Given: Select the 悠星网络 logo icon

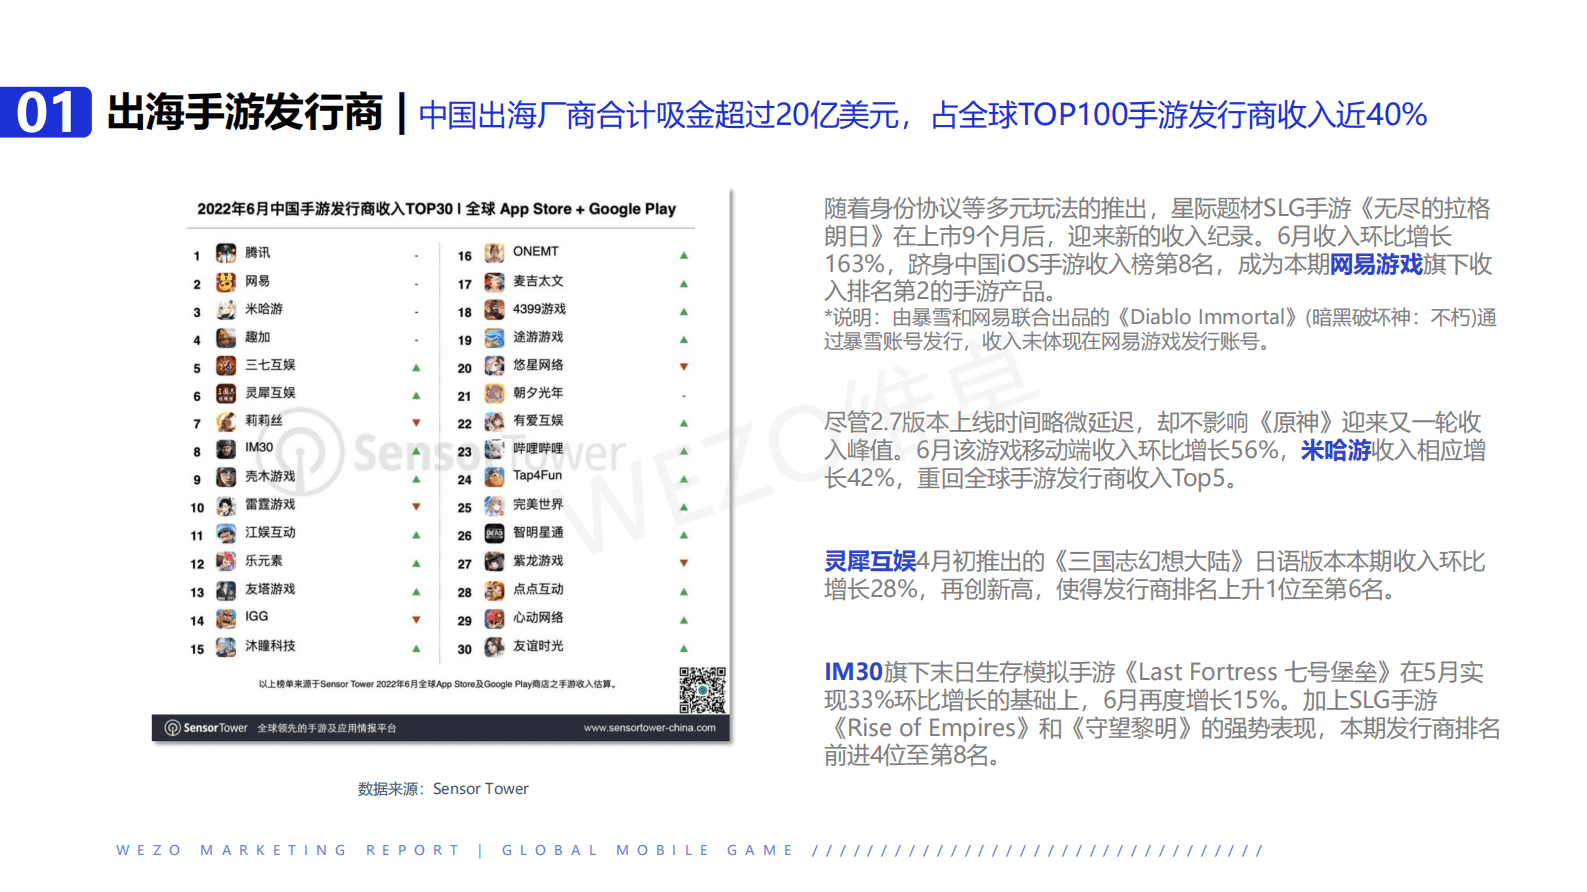Looking at the screenshot, I should pos(495,366).
